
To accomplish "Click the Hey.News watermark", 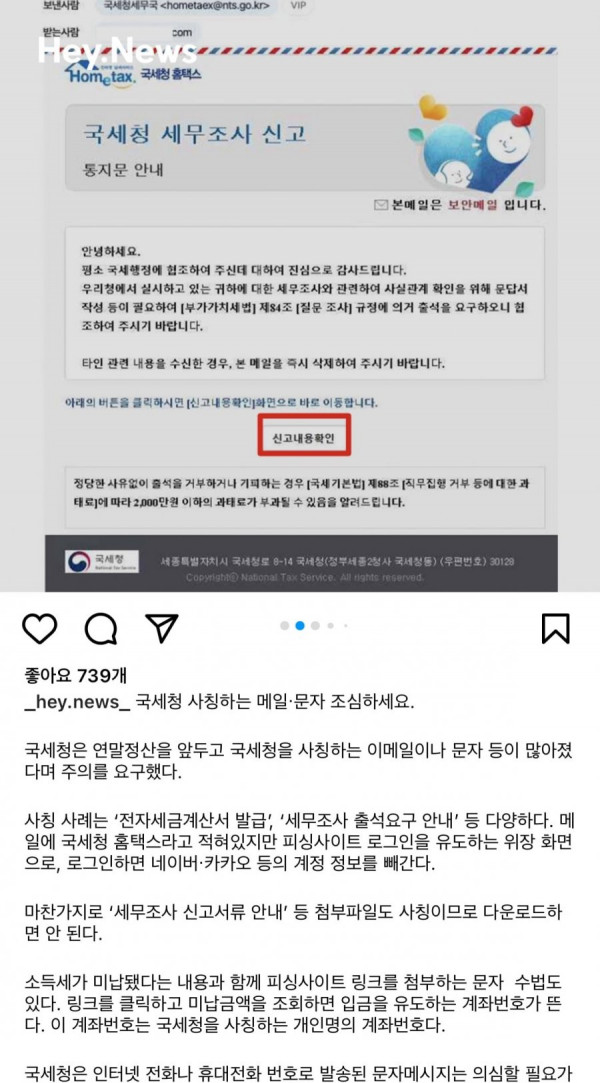I will click(x=117, y=50).
